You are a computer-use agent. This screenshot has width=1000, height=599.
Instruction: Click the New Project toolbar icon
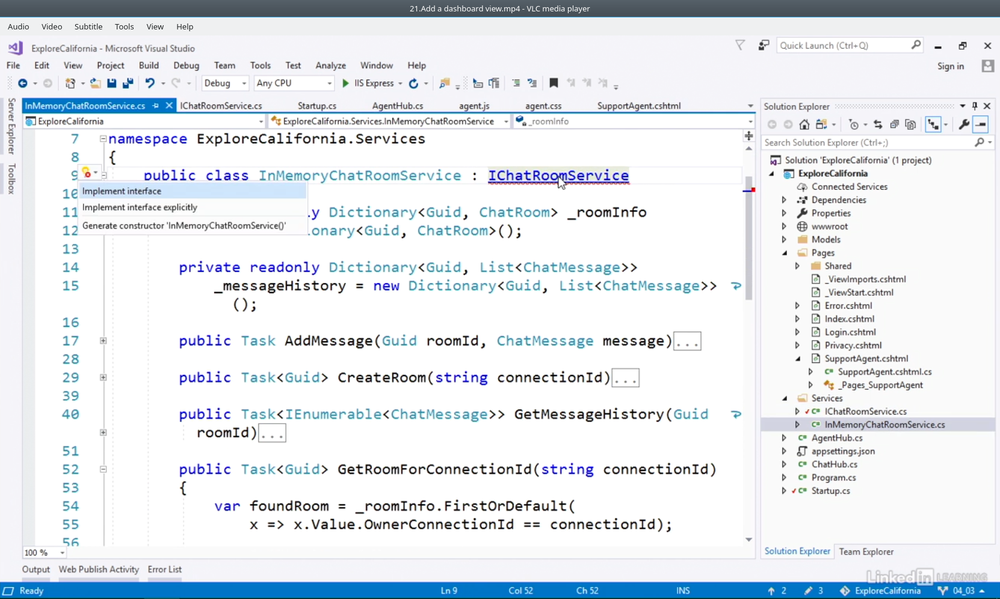pyautogui.click(x=70, y=83)
